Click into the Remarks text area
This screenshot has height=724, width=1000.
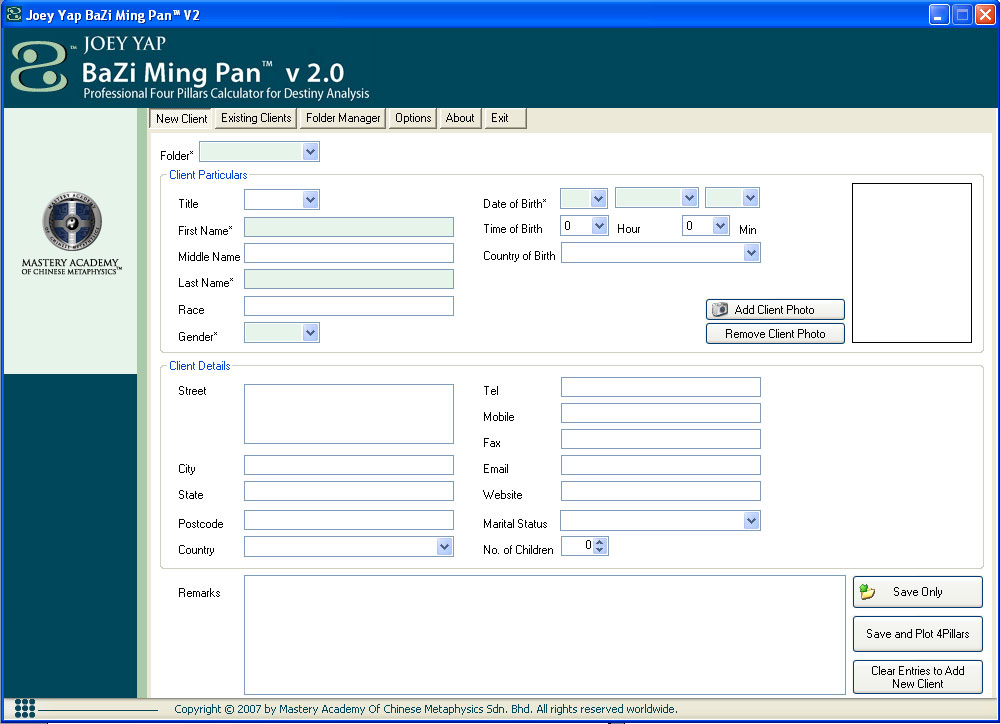pyautogui.click(x=545, y=635)
